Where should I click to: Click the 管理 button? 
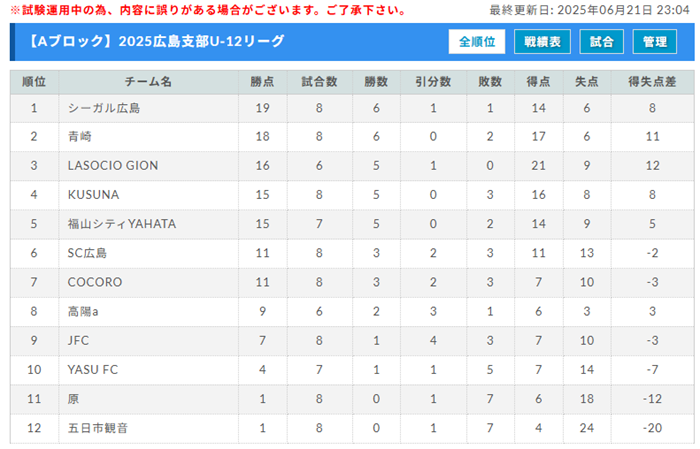(654, 42)
